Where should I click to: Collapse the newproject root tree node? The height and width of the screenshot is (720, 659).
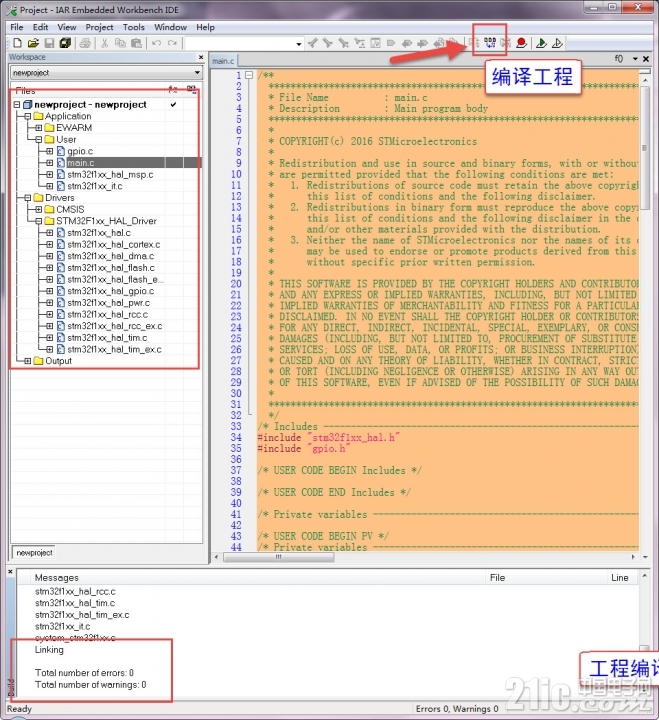17,105
